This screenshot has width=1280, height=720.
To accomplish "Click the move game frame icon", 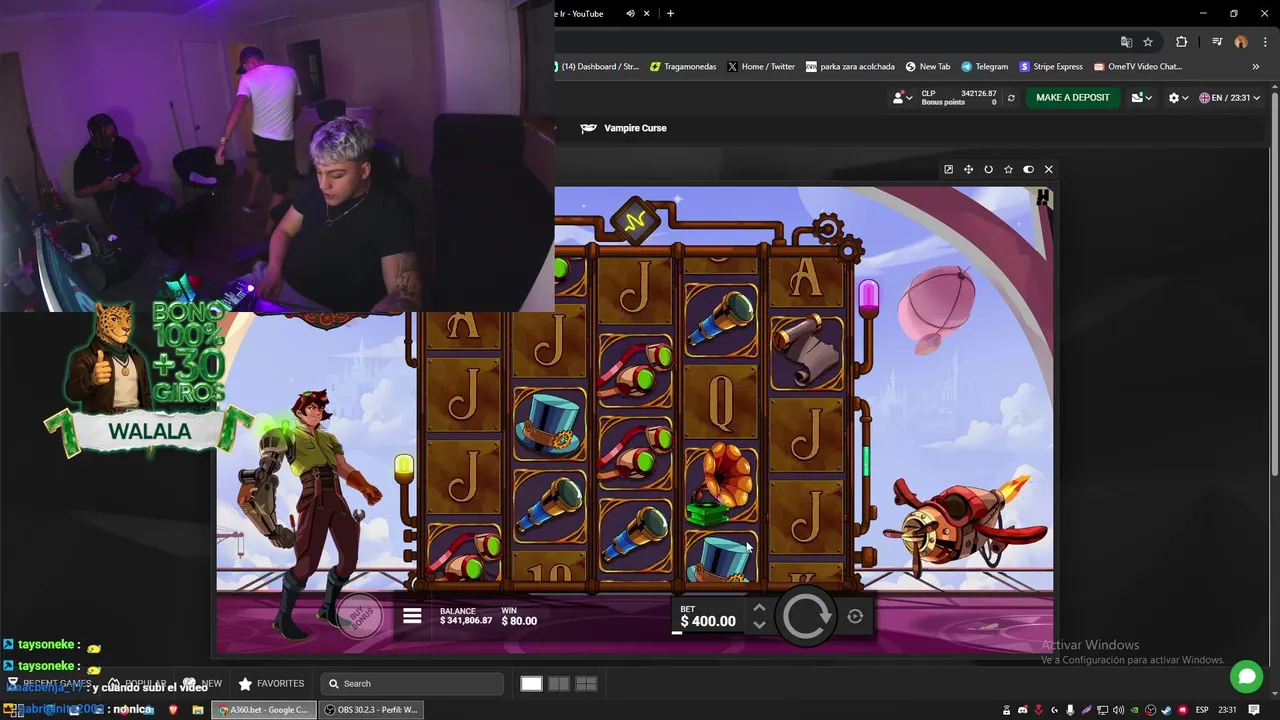I will [968, 169].
